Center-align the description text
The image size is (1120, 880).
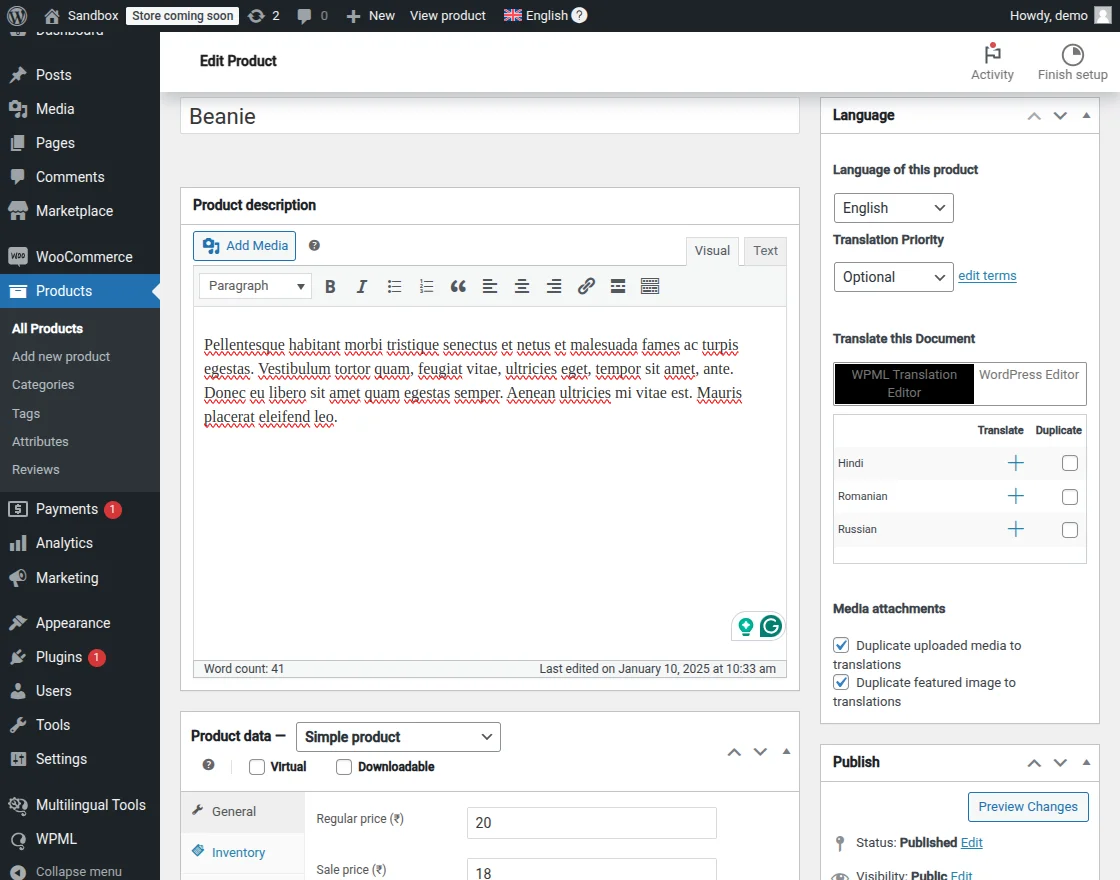(522, 287)
